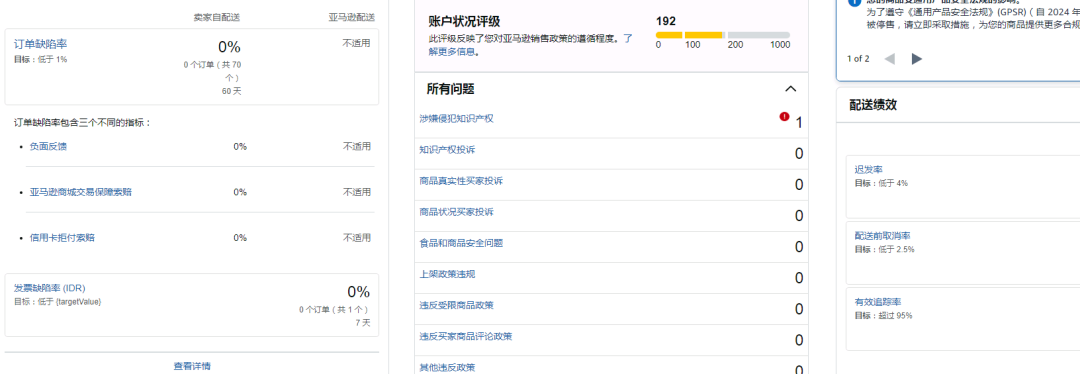
Task: Open 迟发率 metric link
Action: (869, 169)
